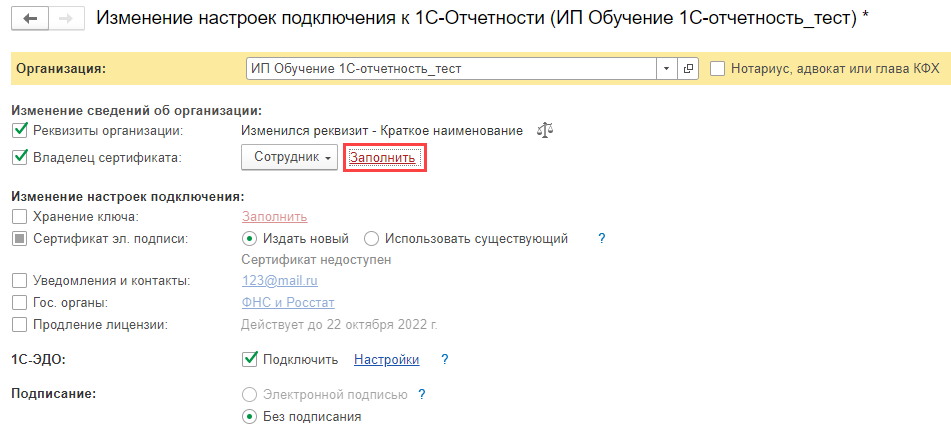Go forward with the right arrow button
This screenshot has height=439, width=951.
pos(67,19)
